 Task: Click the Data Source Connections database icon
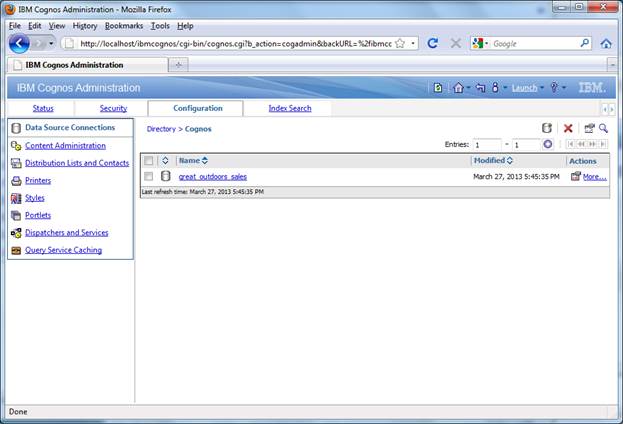coord(16,128)
